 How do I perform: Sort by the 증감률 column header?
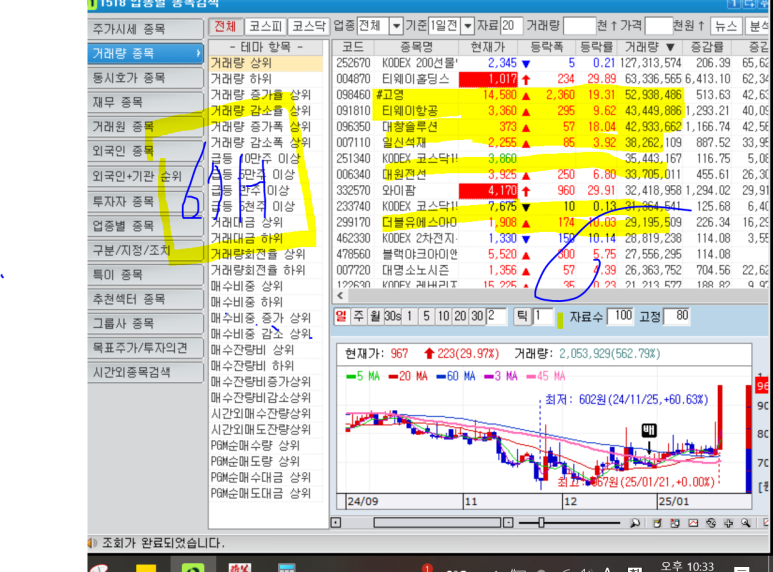(x=707, y=47)
